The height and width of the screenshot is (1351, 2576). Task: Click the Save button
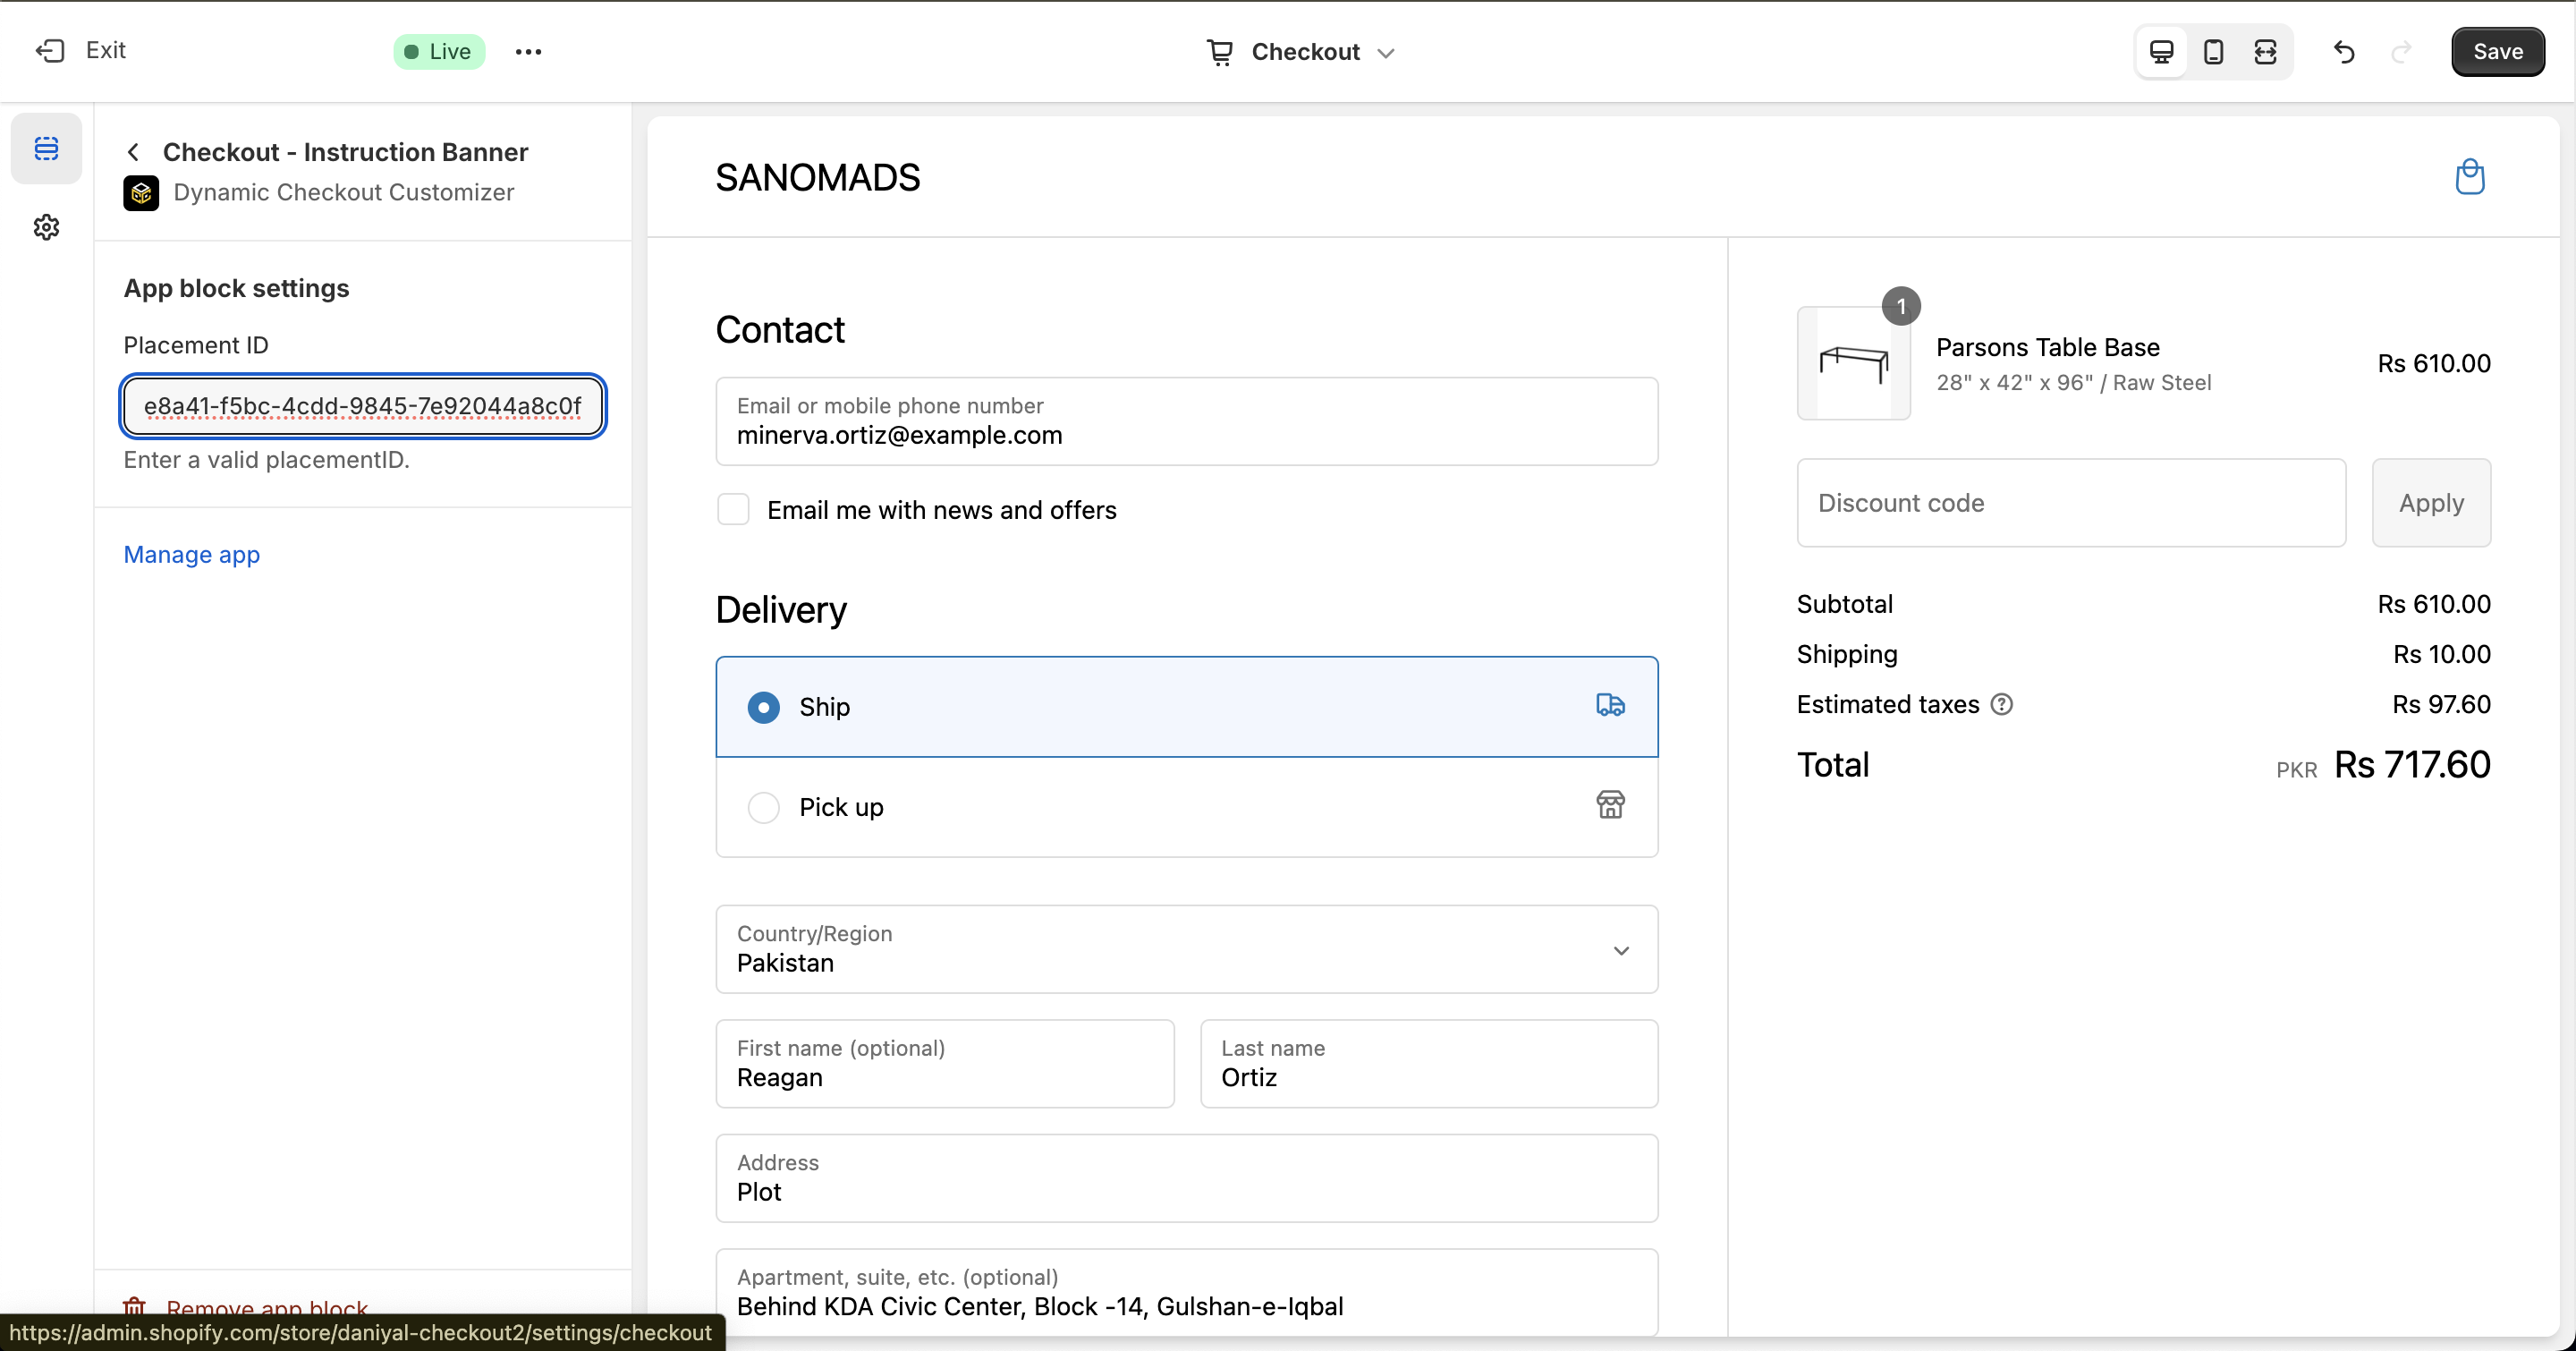[x=2497, y=52]
